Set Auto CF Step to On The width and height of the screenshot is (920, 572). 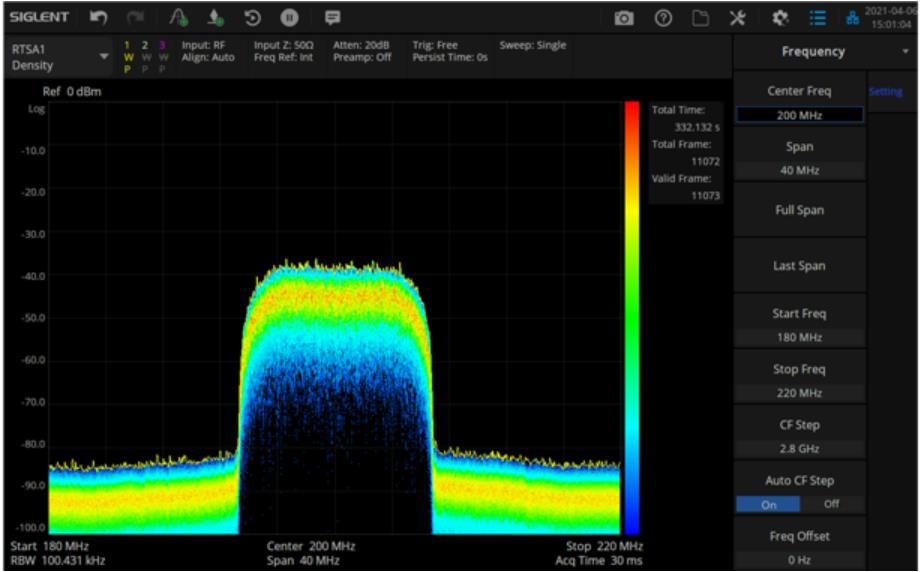pyautogui.click(x=768, y=505)
